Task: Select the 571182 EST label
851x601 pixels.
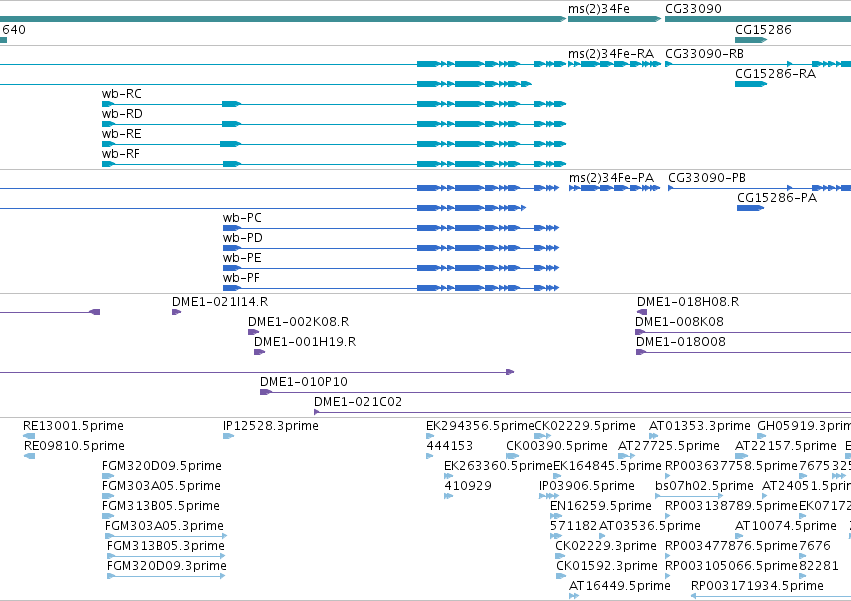Action: (574, 527)
